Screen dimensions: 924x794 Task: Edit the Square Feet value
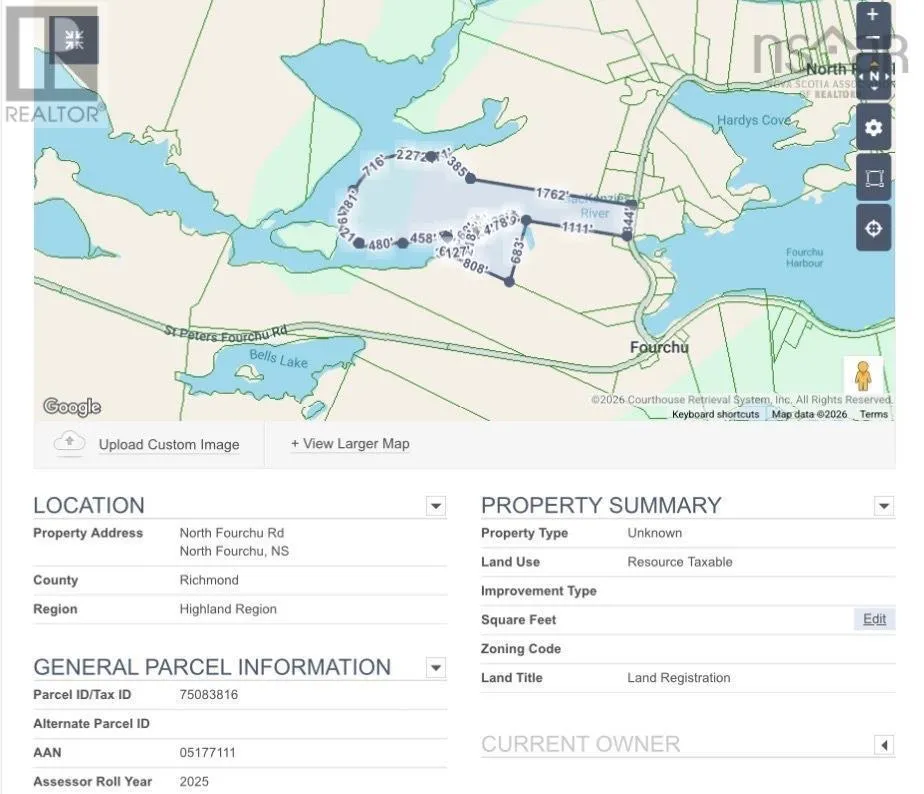click(x=874, y=619)
